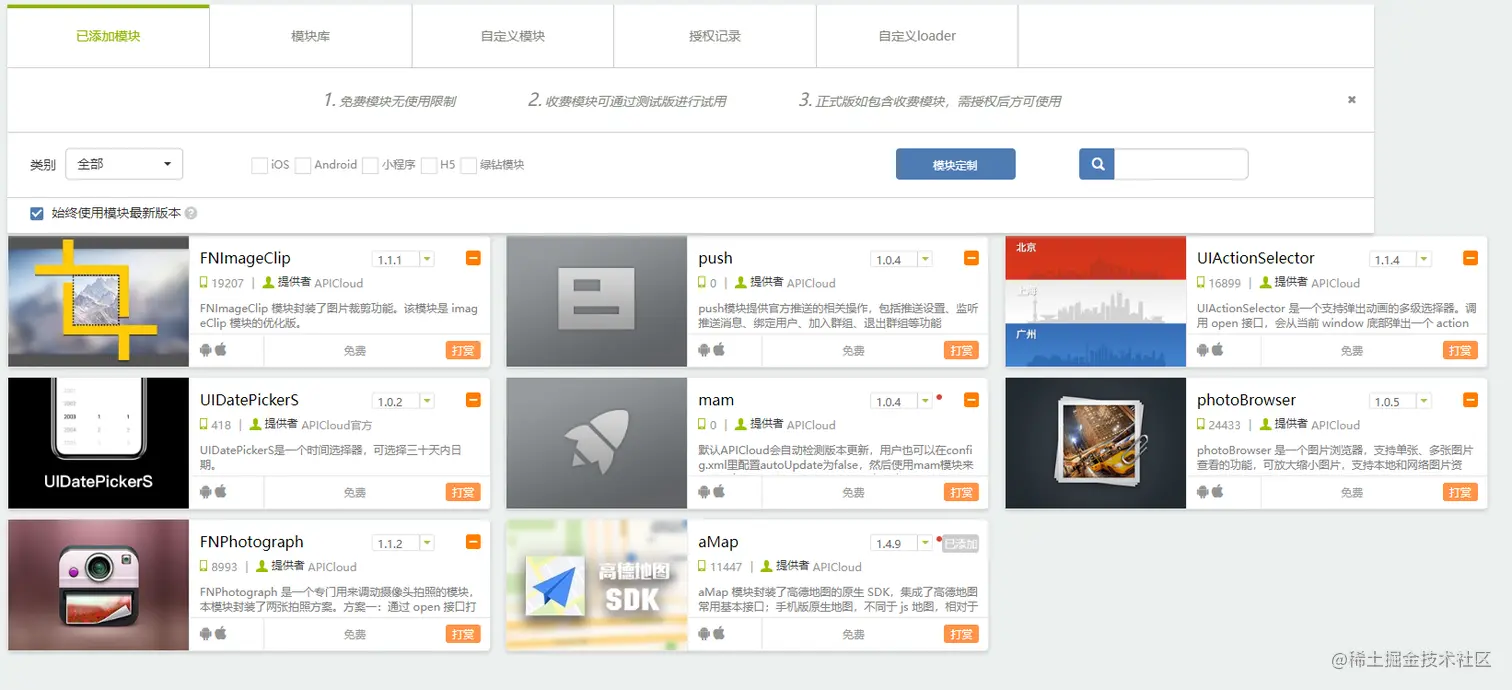This screenshot has width=1512, height=690.
Task: Check the iOS filter checkbox
Action: click(x=259, y=165)
